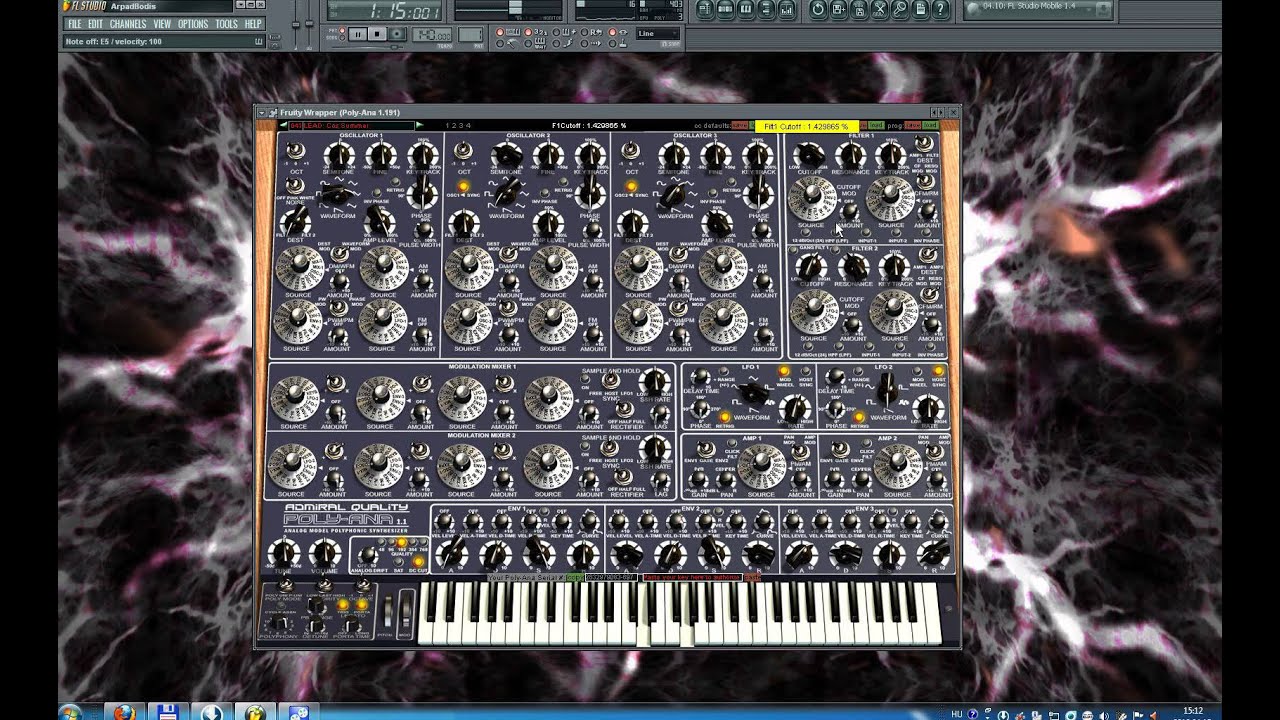Screen dimensions: 1280x720
Task: Click the pitch wheel next to keyboard
Action: tap(388, 610)
